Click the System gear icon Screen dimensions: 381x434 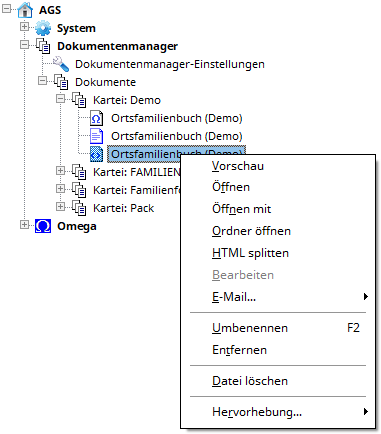43,28
